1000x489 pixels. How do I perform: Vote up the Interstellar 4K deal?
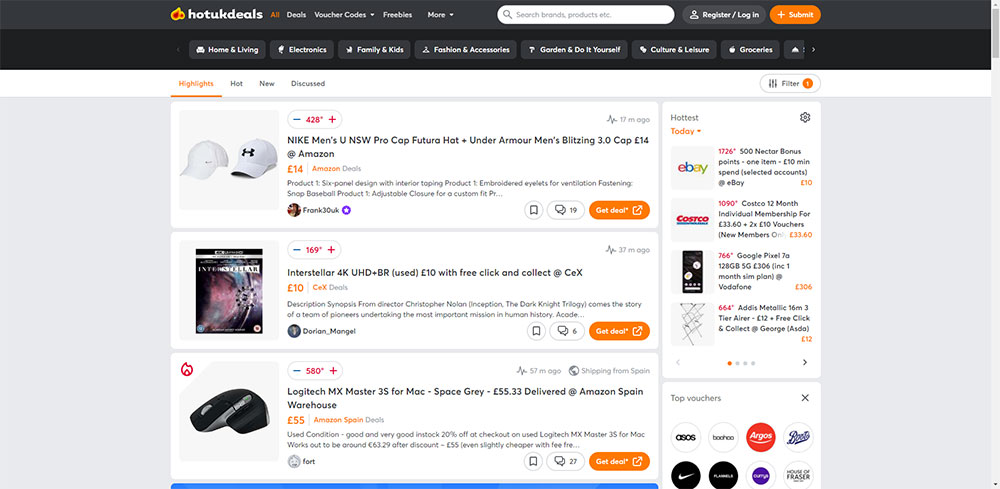(332, 250)
